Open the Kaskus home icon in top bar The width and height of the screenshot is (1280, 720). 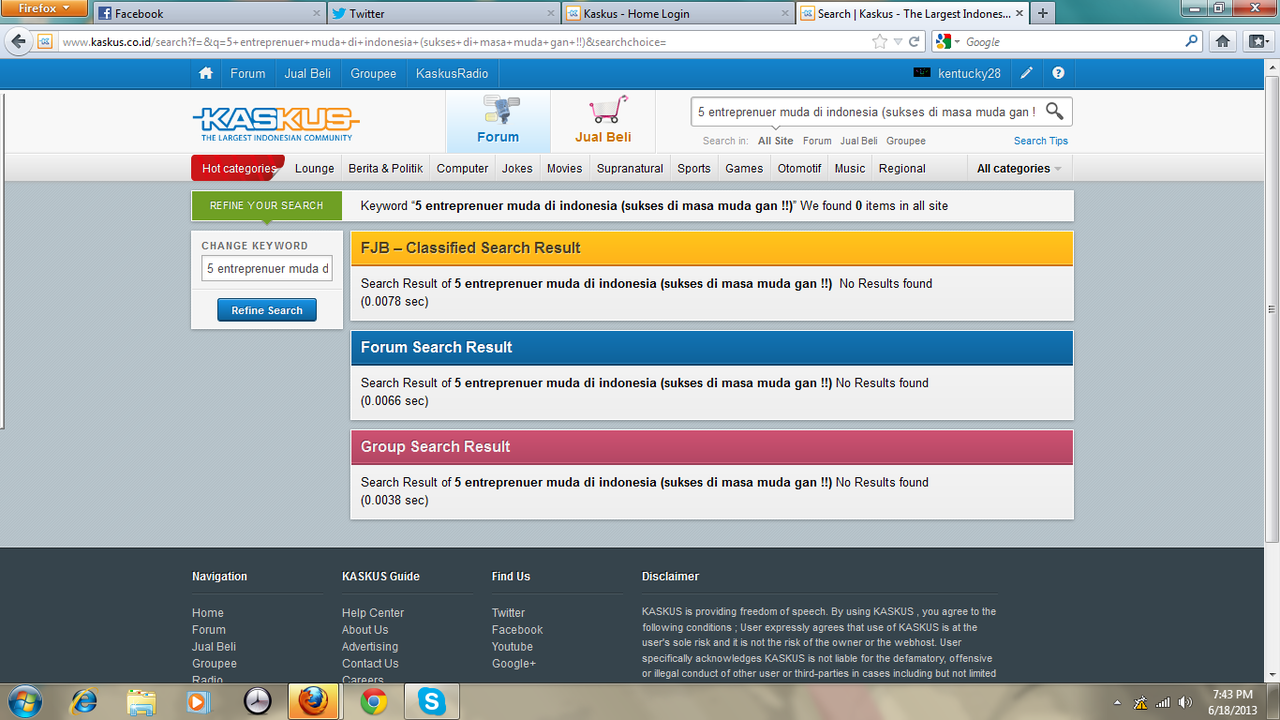point(206,73)
